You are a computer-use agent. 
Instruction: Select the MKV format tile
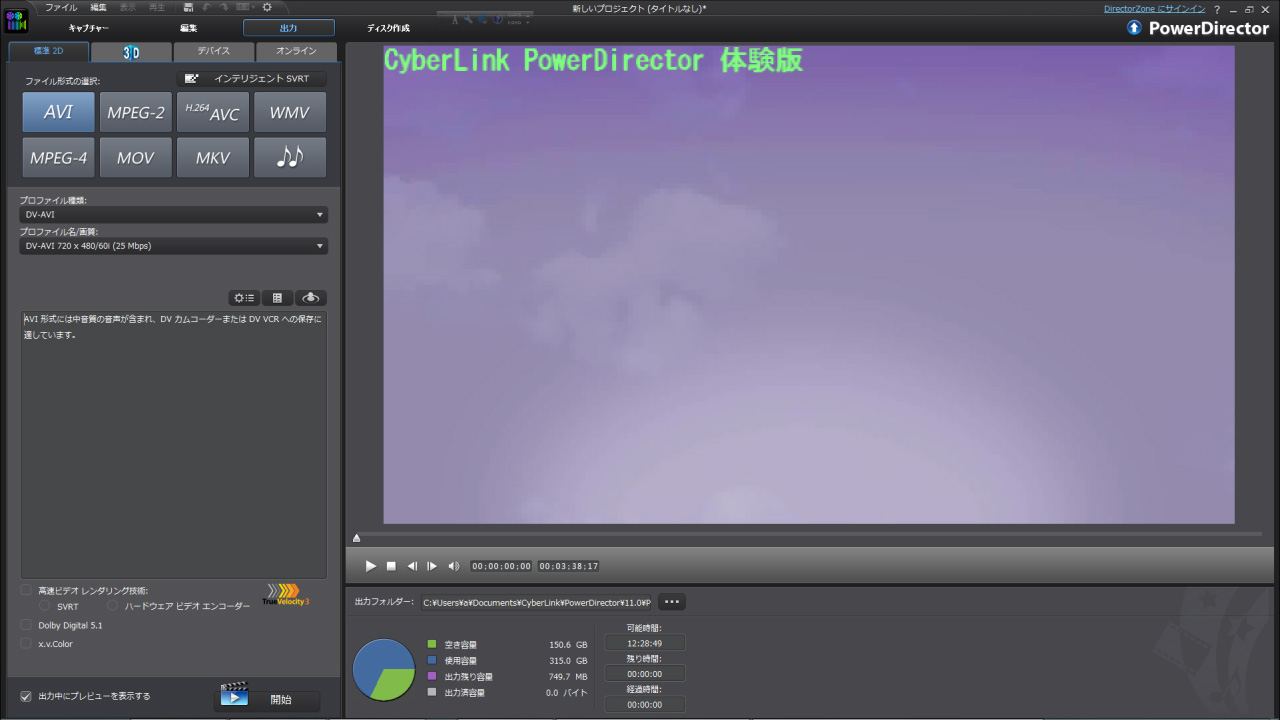[213, 158]
